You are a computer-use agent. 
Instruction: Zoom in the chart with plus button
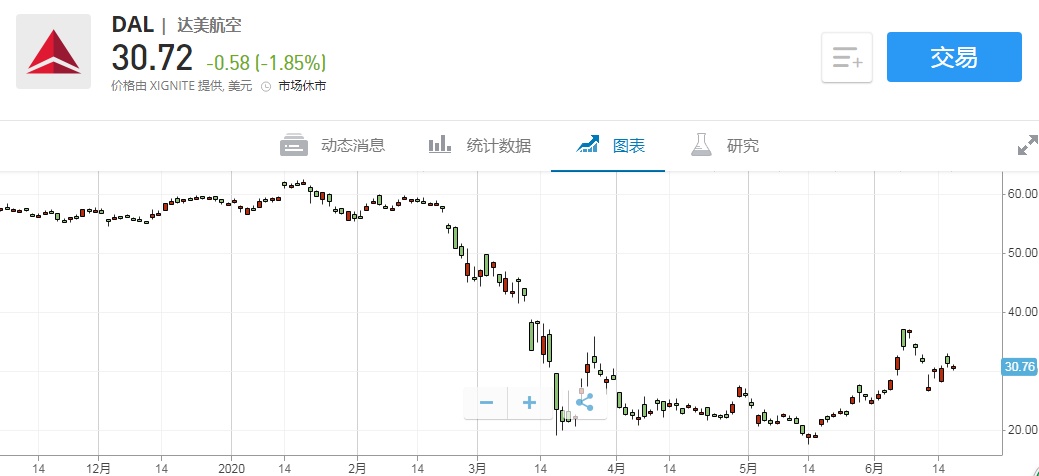tap(530, 403)
